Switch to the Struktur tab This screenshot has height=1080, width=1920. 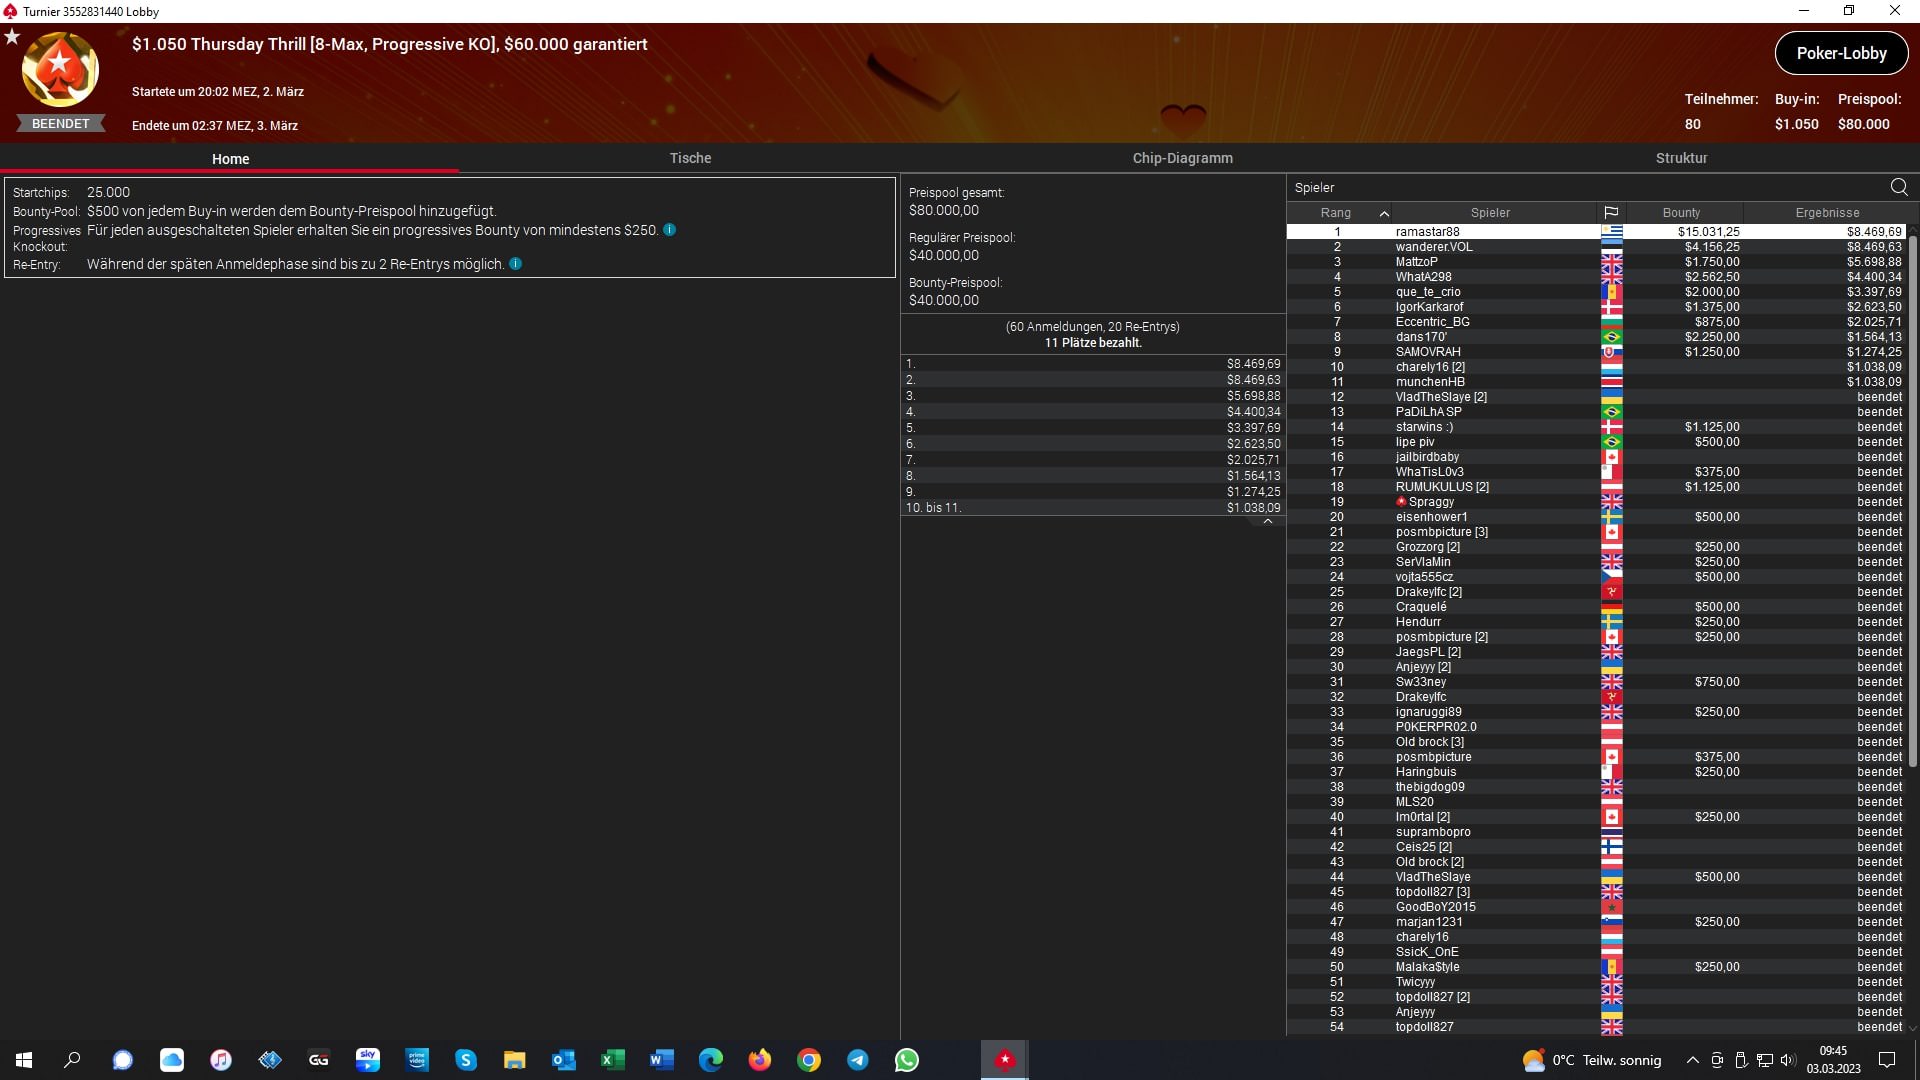(1681, 158)
